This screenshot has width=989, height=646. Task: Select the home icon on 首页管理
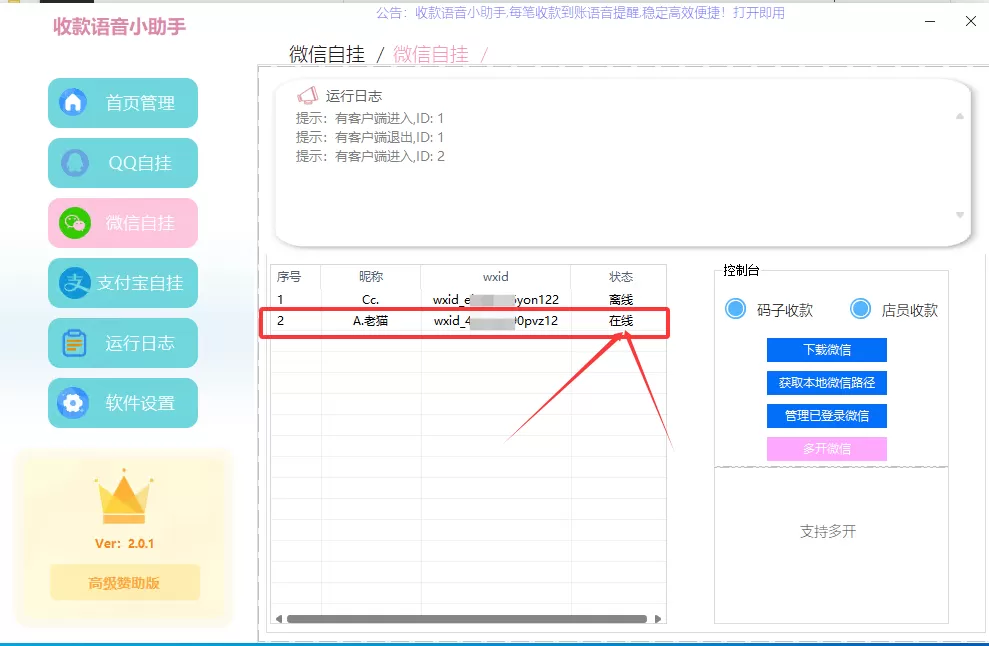(x=73, y=102)
